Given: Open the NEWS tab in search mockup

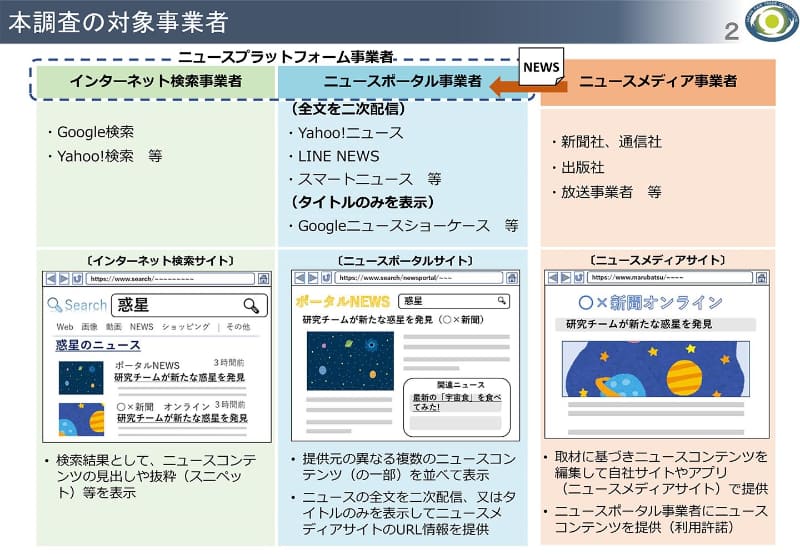Looking at the screenshot, I should (x=141, y=326).
